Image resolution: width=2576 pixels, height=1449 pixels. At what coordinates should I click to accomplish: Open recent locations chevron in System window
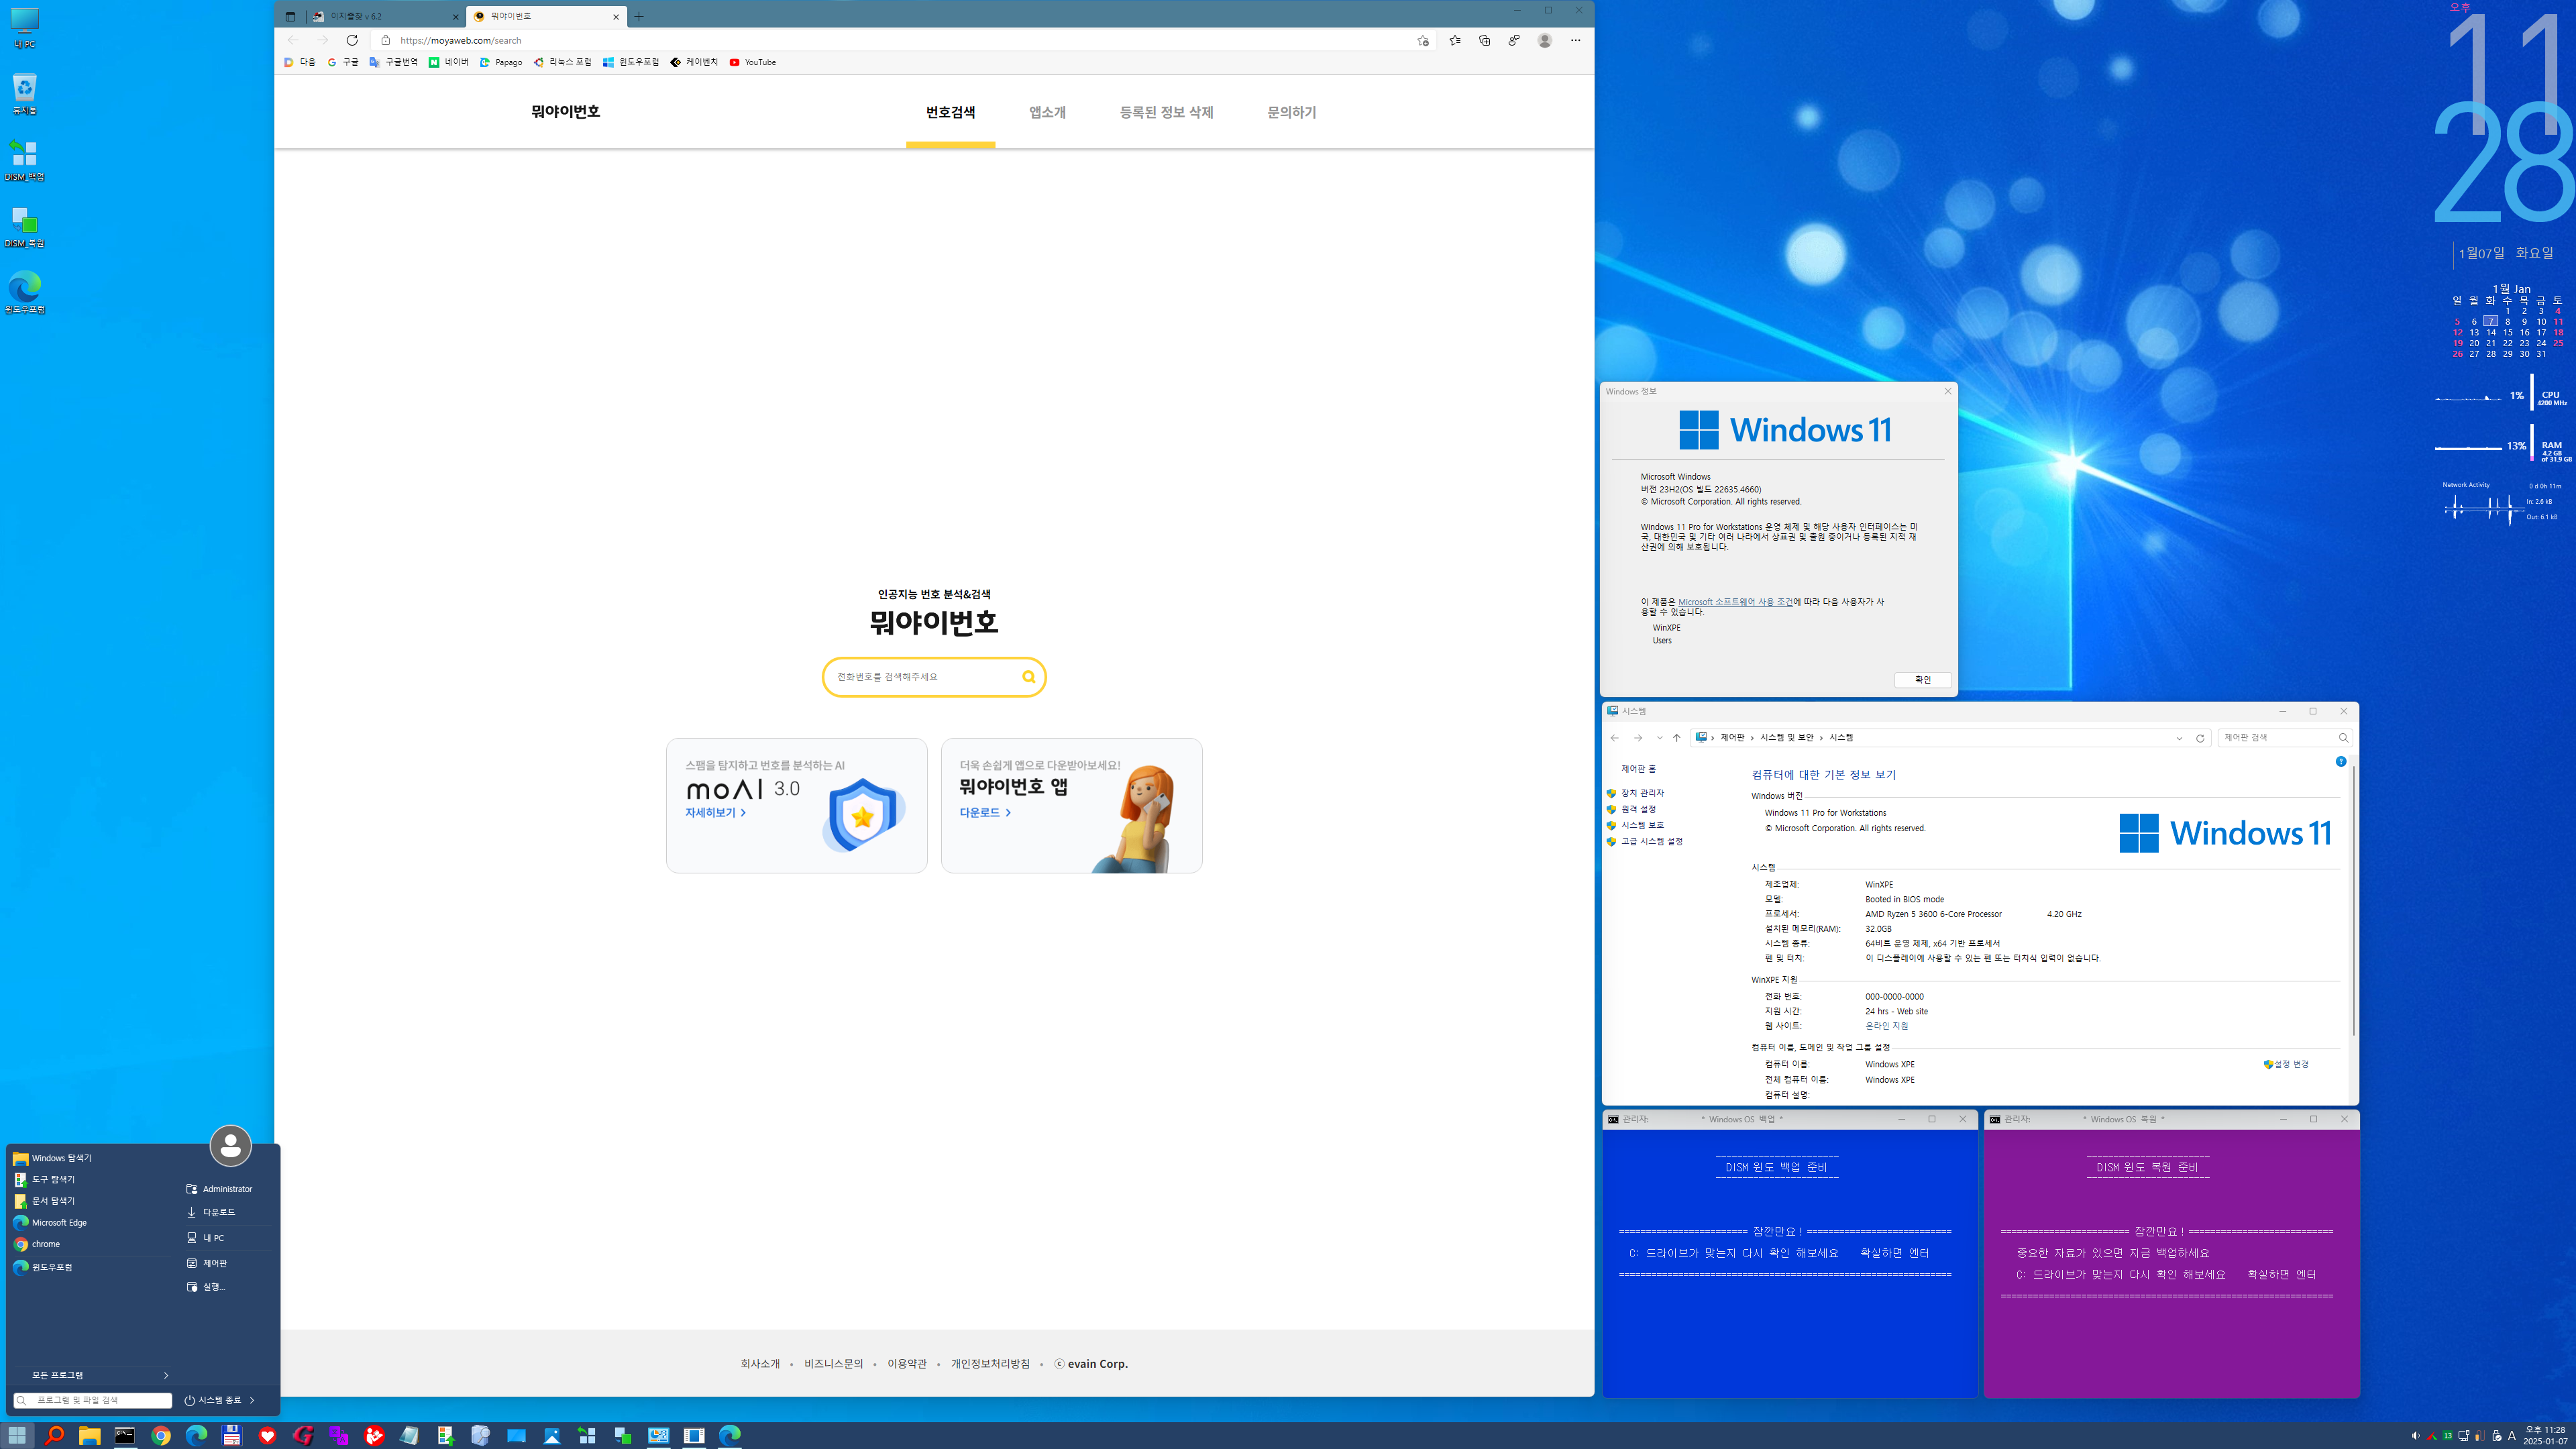tap(1659, 738)
